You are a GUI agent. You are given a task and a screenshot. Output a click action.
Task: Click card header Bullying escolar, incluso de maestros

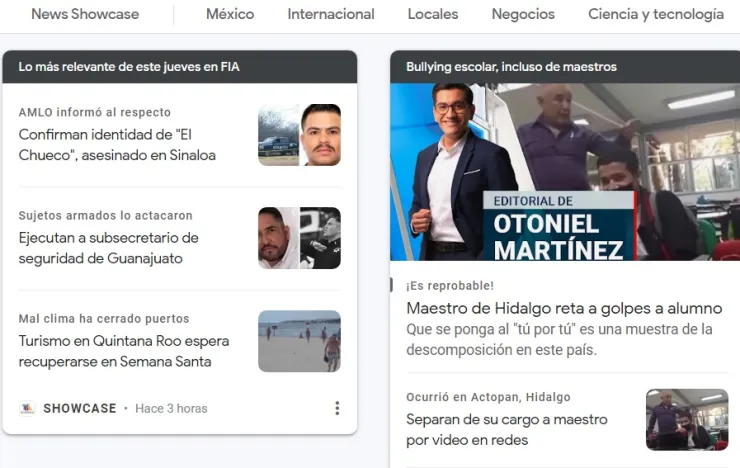[511, 67]
